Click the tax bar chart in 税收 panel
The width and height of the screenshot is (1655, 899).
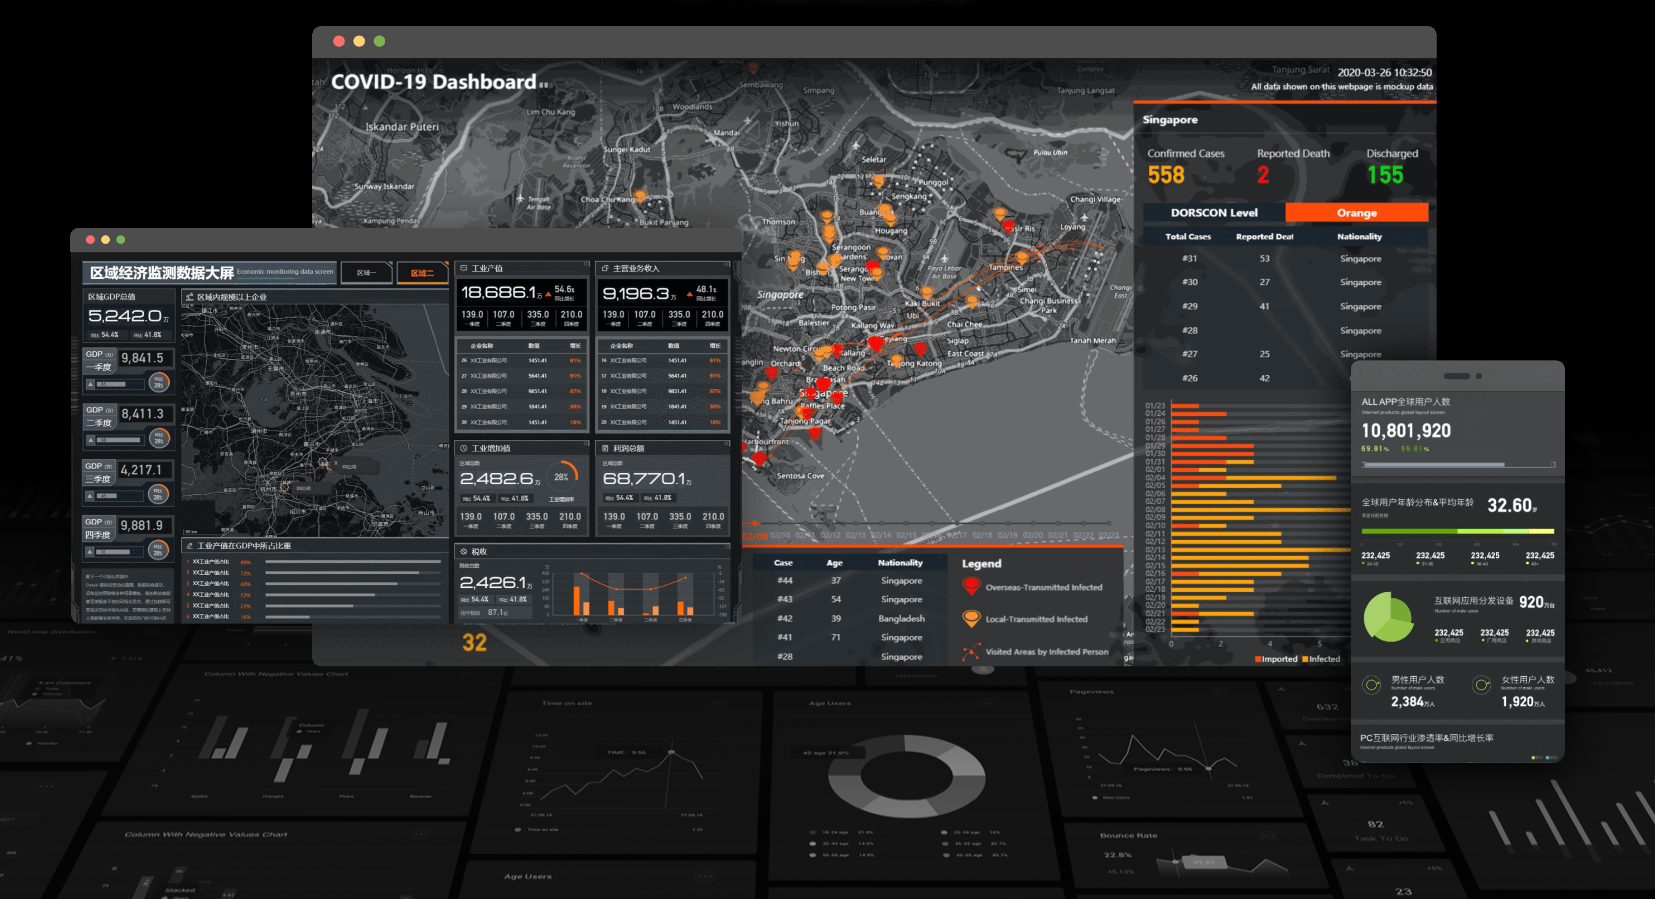[x=633, y=594]
